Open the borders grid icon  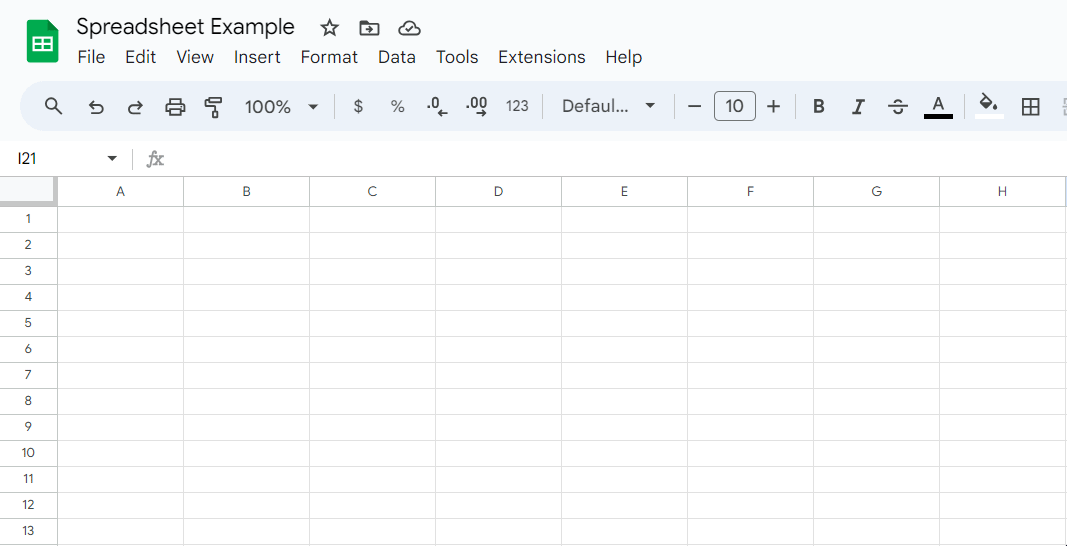pyautogui.click(x=1030, y=107)
